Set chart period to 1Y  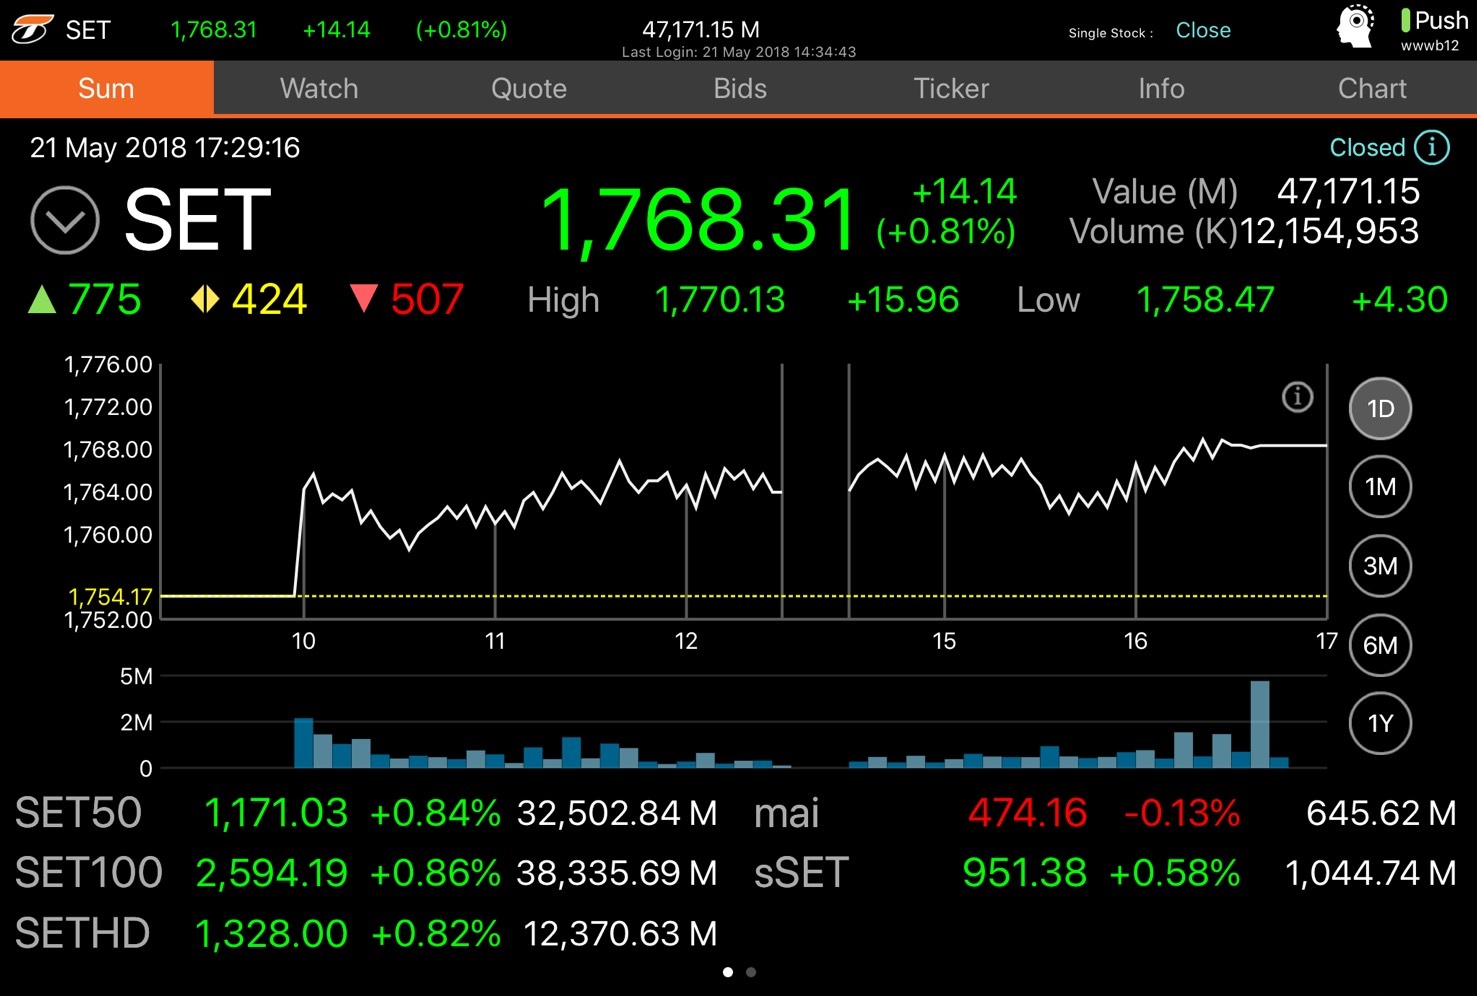1380,723
